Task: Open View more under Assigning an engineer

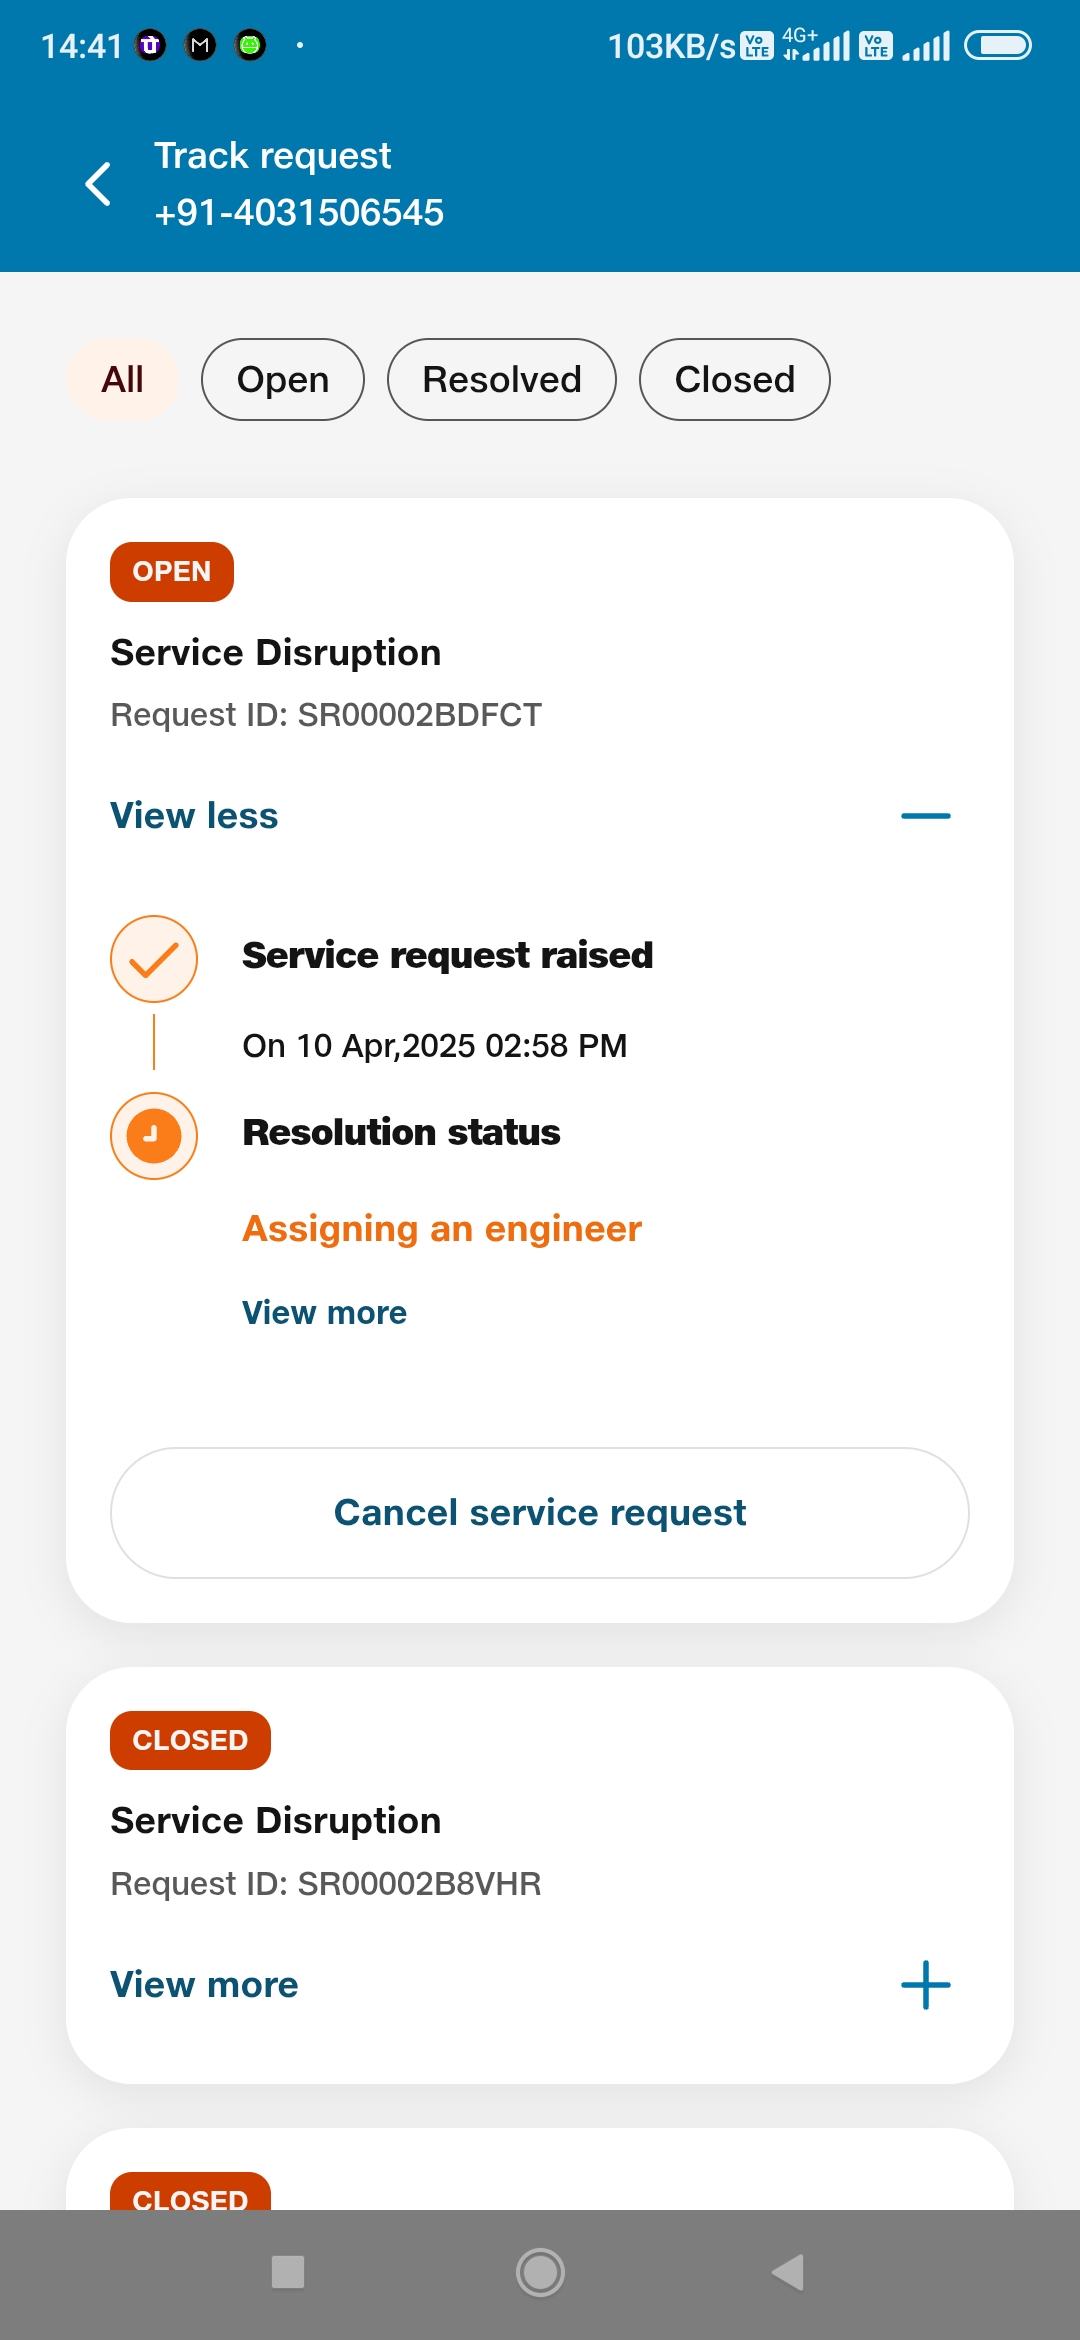Action: pos(325,1312)
